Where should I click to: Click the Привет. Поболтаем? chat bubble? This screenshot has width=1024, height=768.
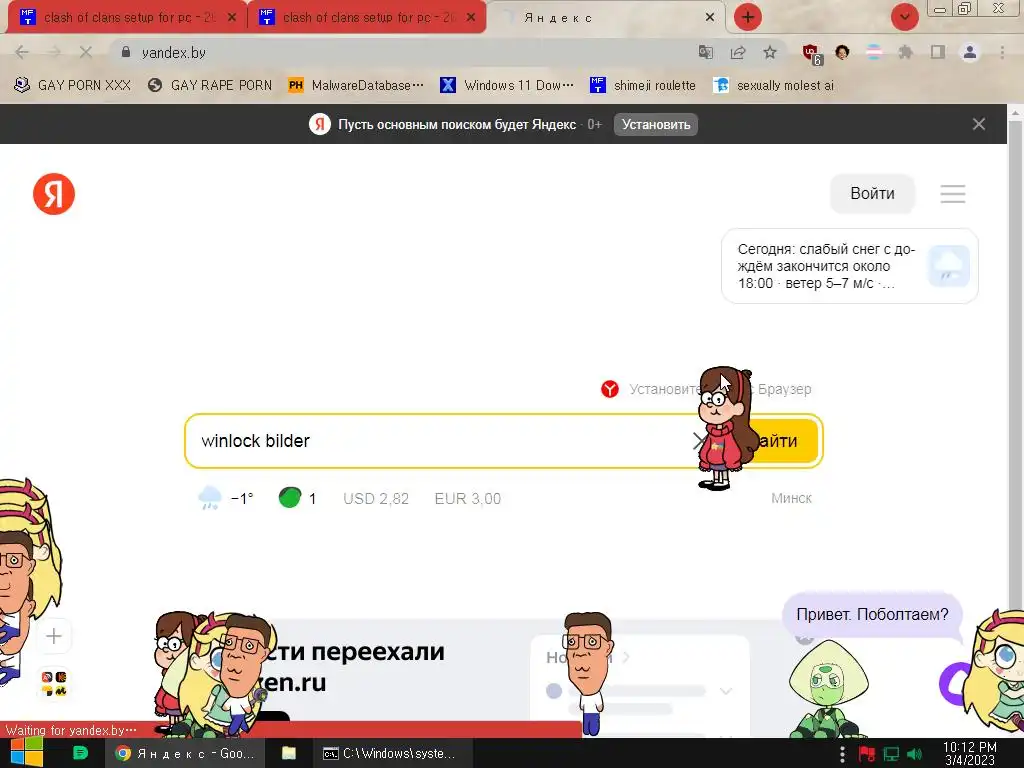(872, 615)
